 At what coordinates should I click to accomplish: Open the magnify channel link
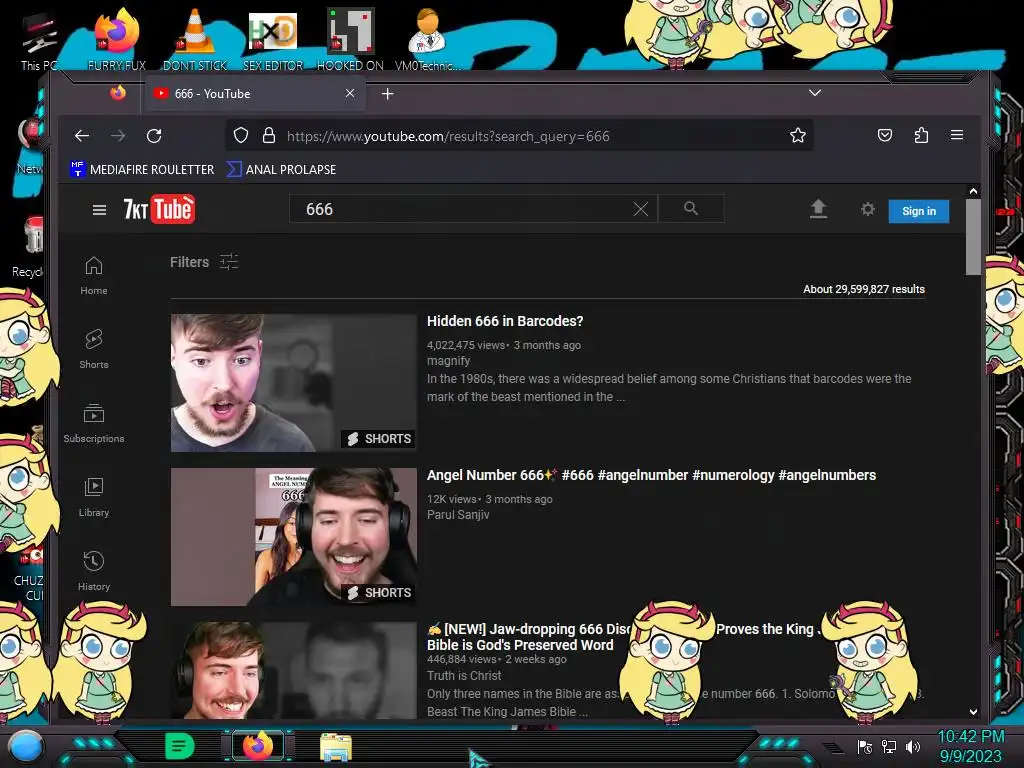coord(448,360)
